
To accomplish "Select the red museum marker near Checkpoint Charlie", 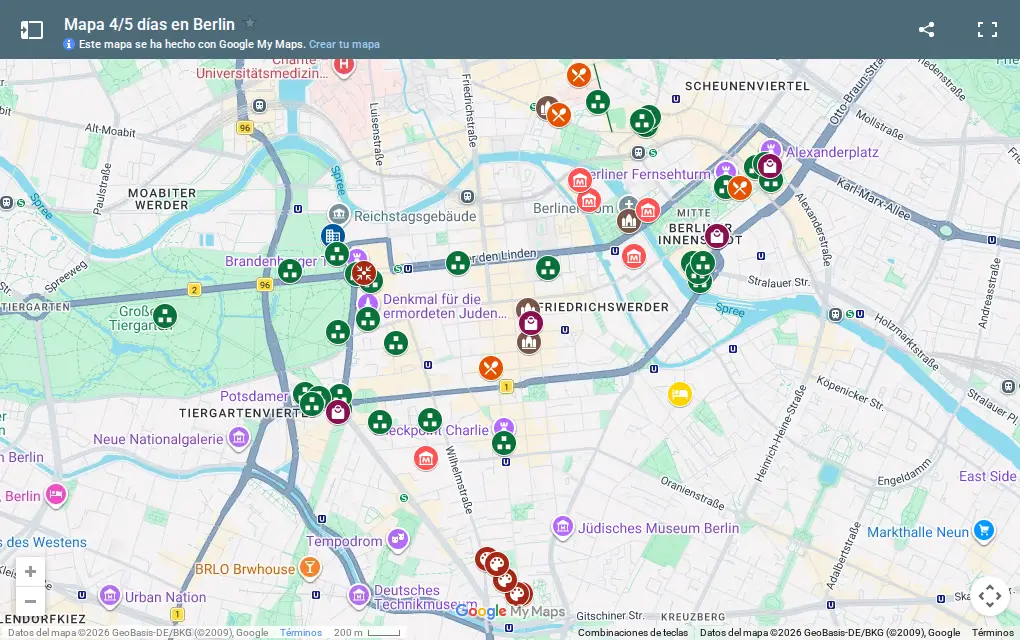I will click(426, 459).
